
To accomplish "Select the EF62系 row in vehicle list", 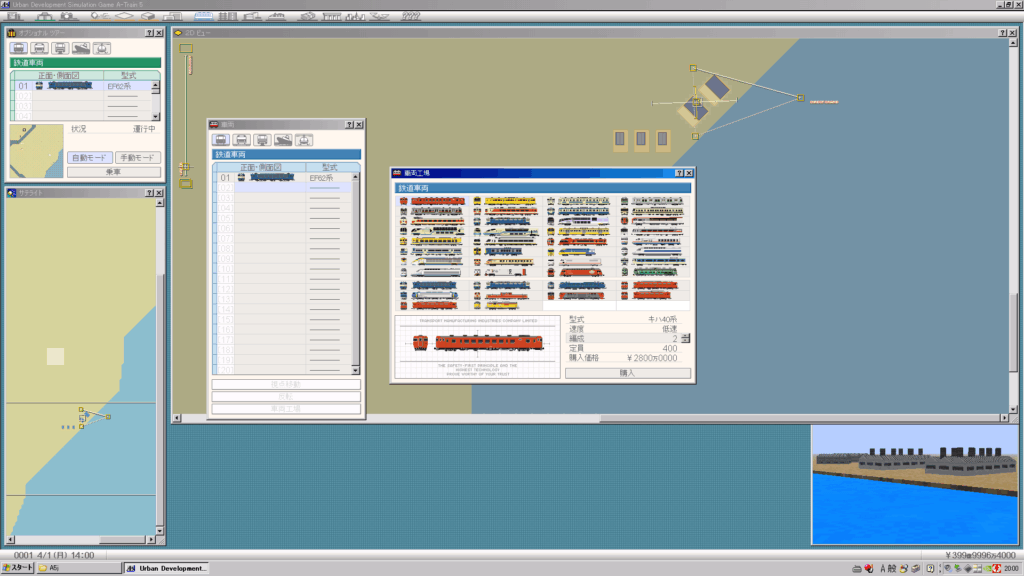I will (285, 177).
